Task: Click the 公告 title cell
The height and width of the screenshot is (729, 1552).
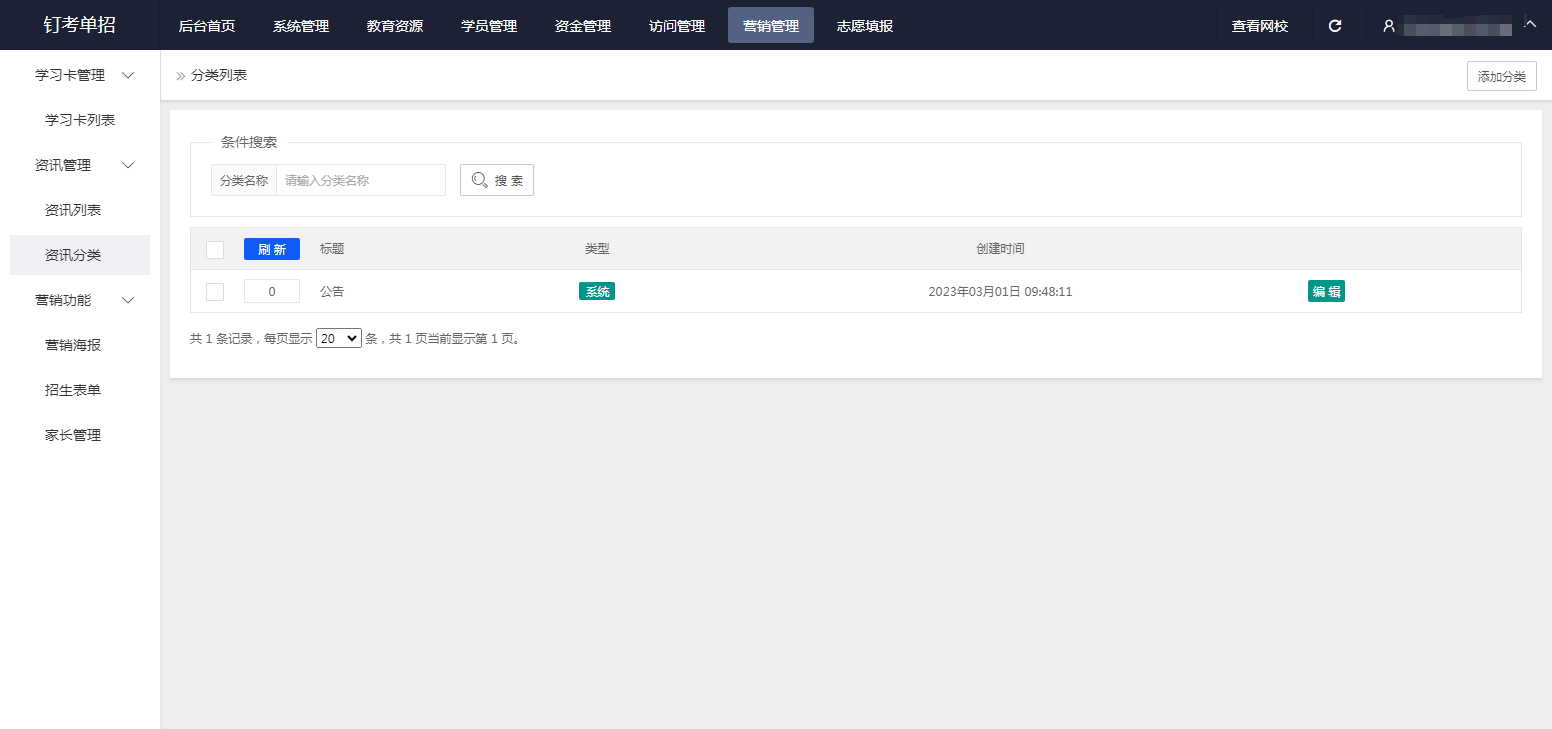Action: (332, 292)
